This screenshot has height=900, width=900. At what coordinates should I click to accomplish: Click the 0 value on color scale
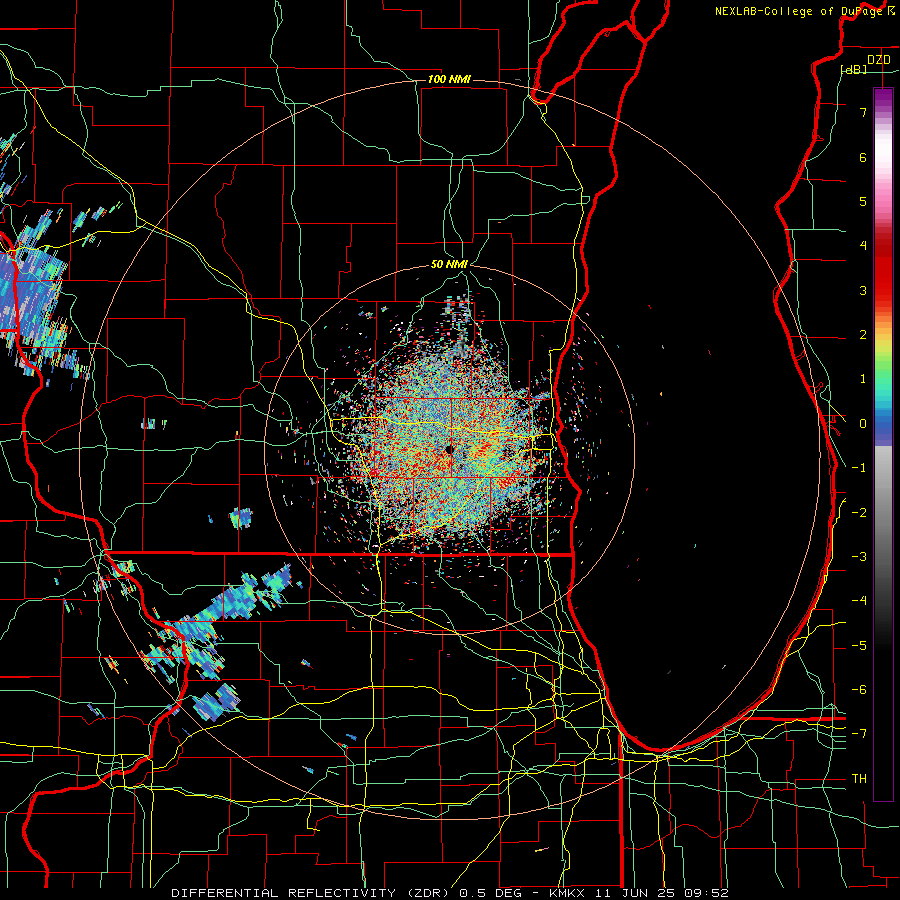[x=863, y=424]
